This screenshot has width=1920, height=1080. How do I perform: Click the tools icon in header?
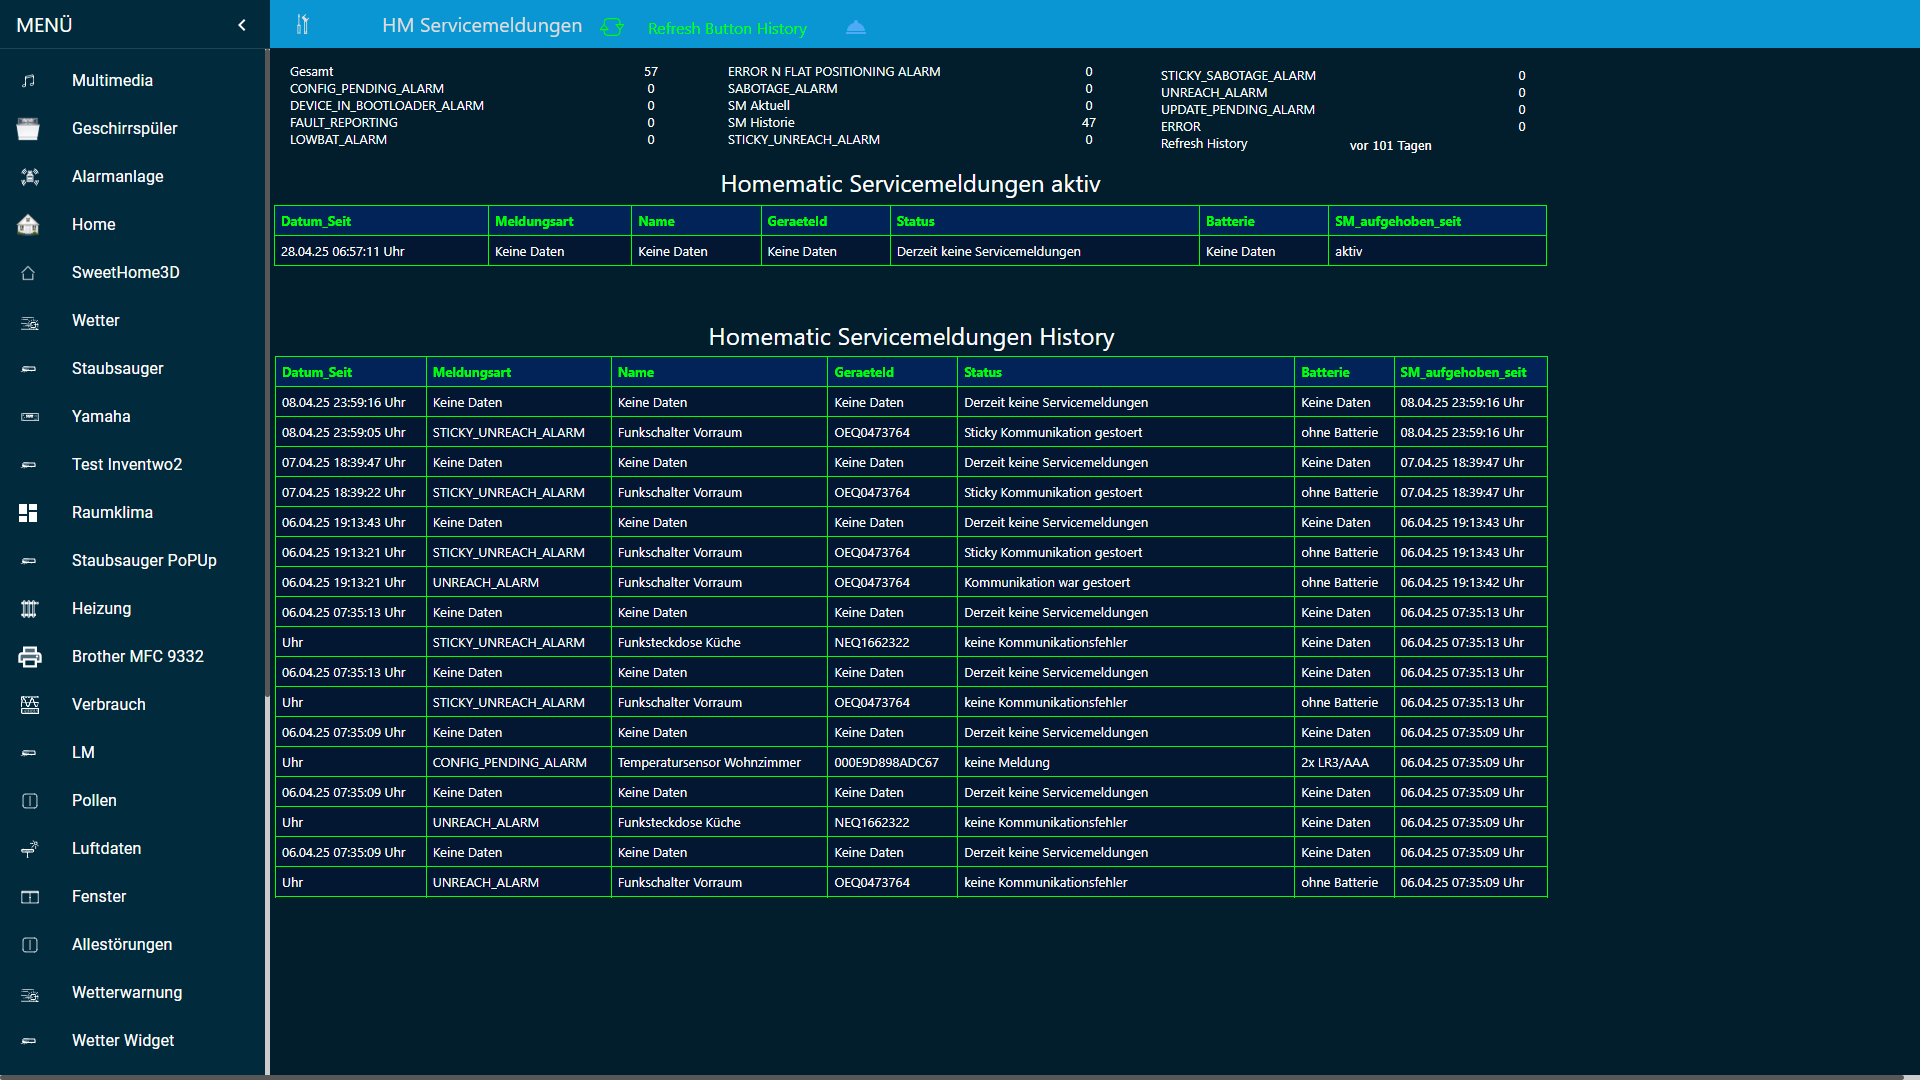[303, 25]
